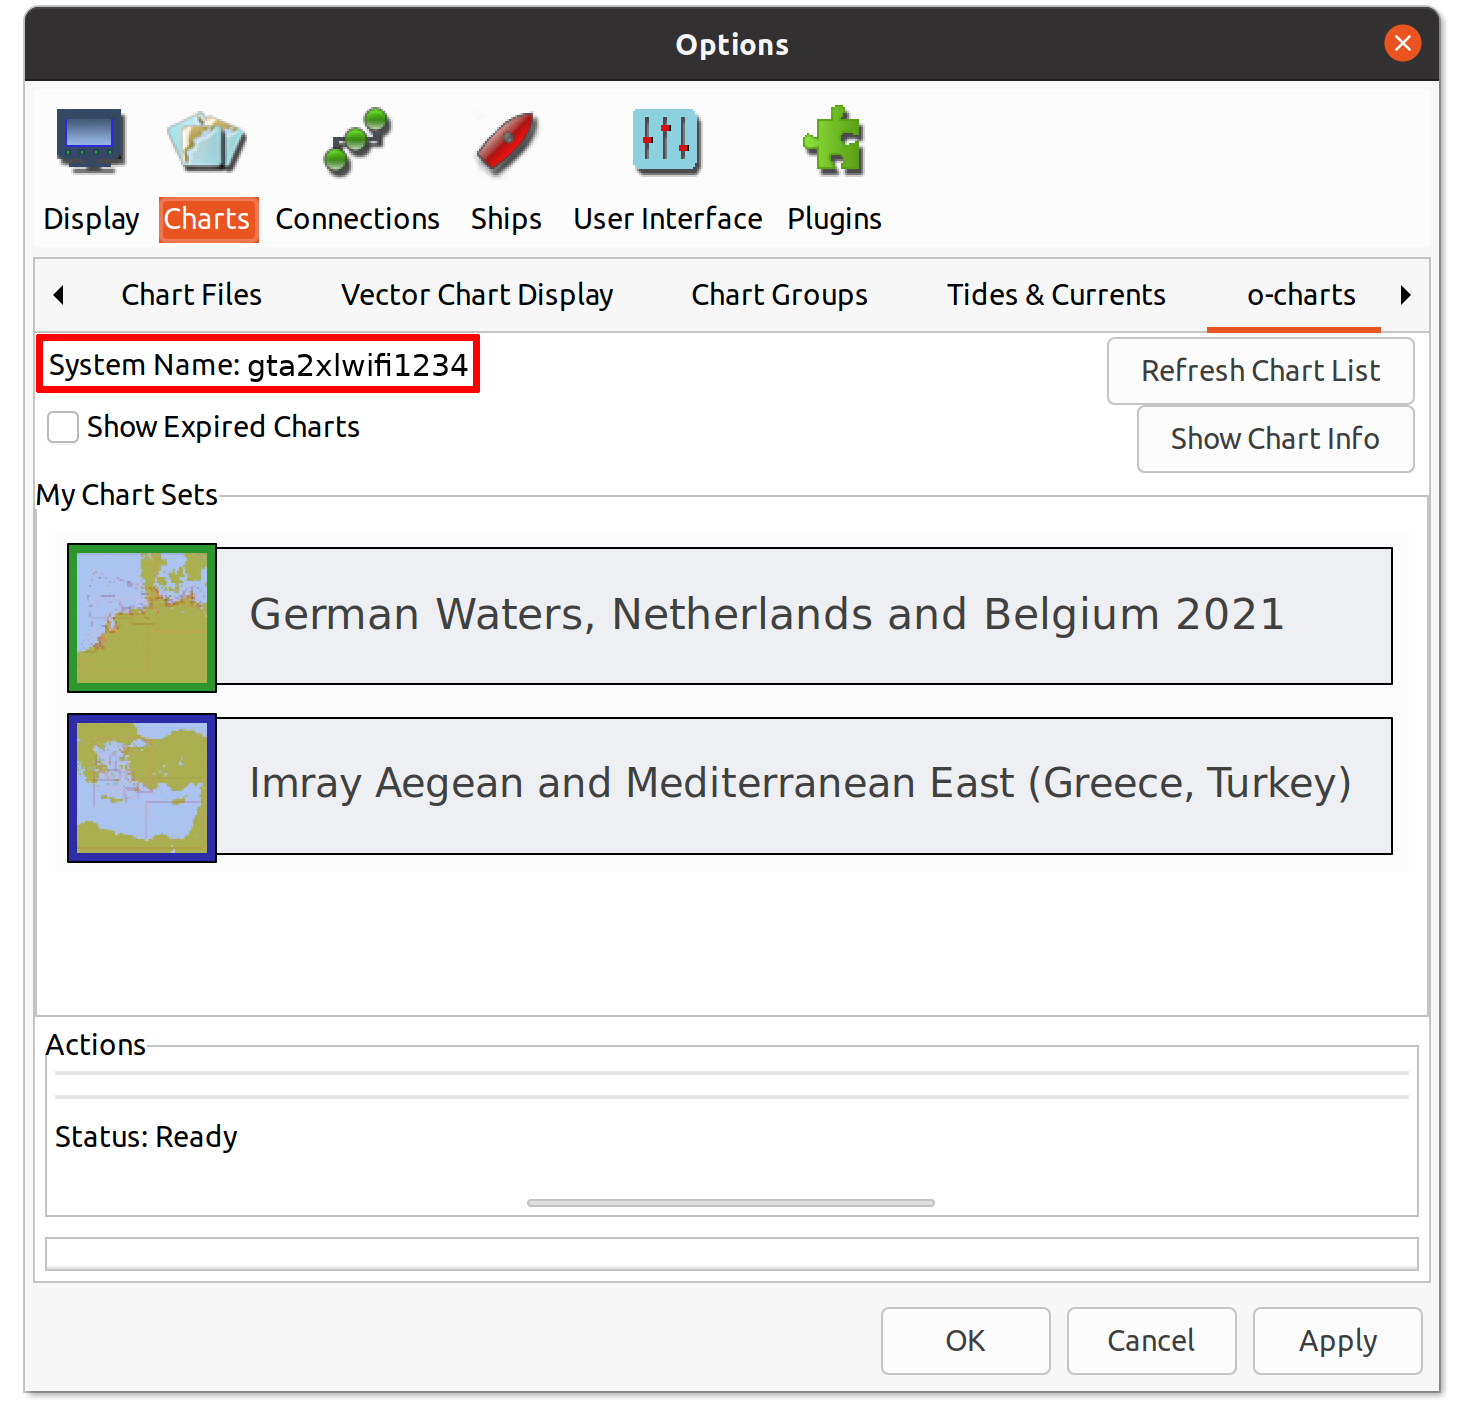Click the Show Chart Info button
This screenshot has height=1420, width=1468.
pos(1275,439)
